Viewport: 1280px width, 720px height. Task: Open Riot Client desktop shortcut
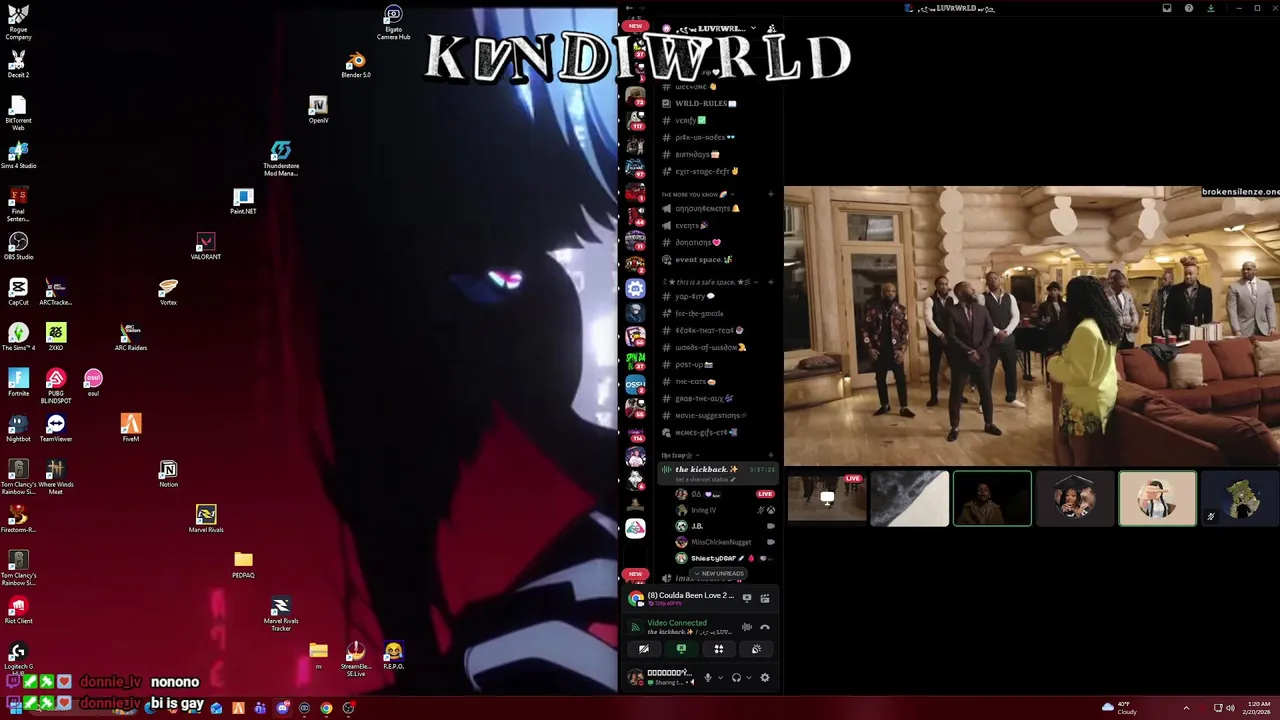point(18,610)
